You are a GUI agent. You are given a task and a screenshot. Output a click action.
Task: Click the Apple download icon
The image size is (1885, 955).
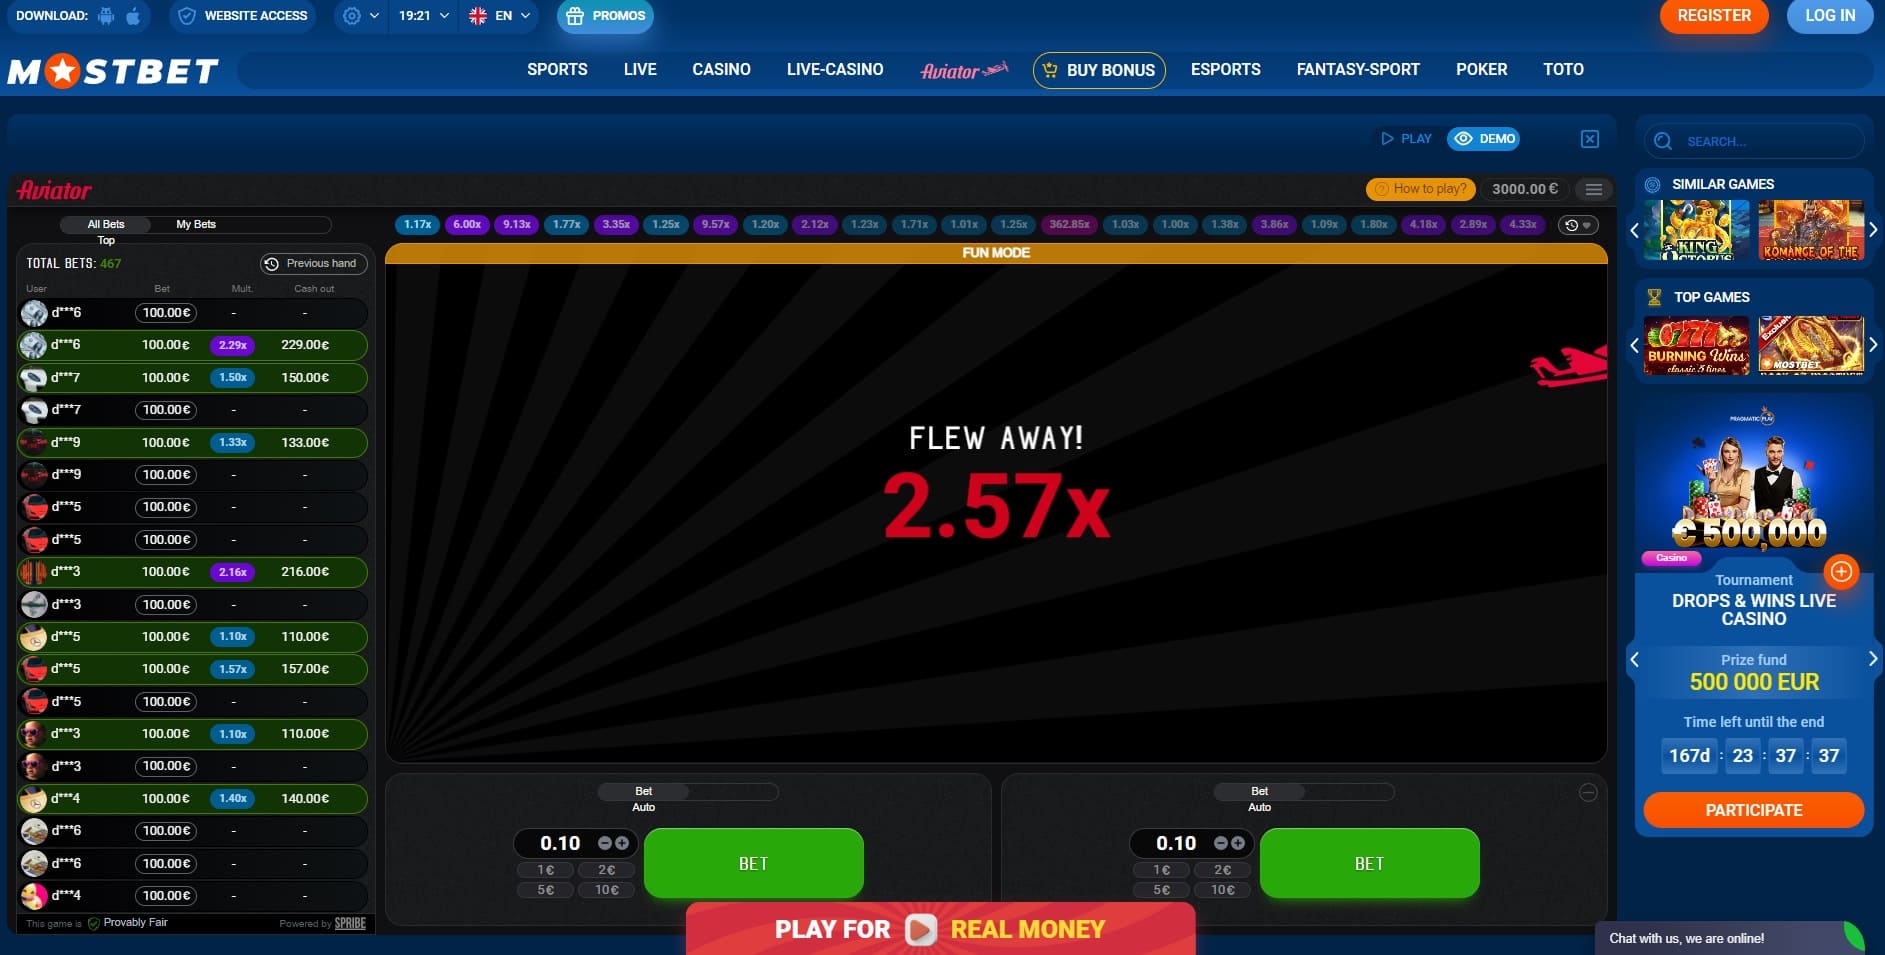[133, 16]
